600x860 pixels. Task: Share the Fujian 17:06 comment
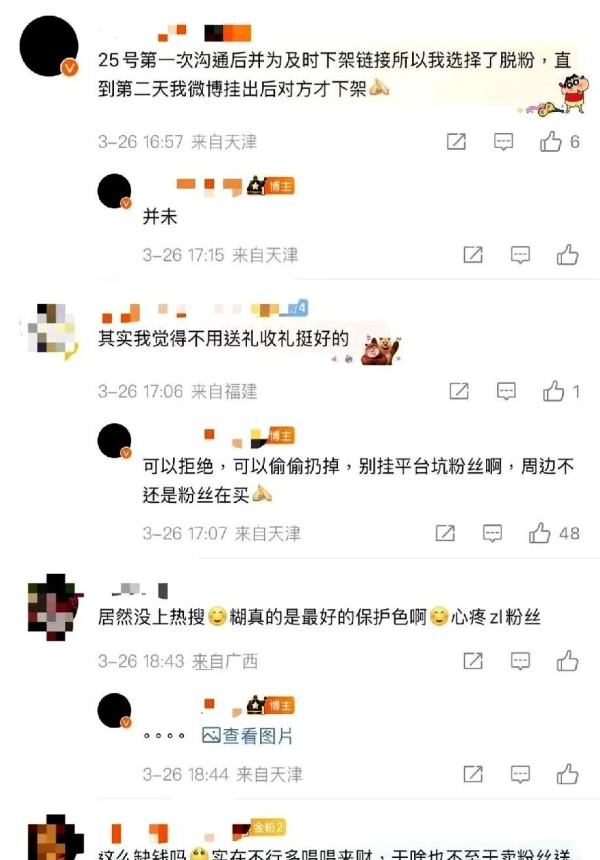[459, 391]
